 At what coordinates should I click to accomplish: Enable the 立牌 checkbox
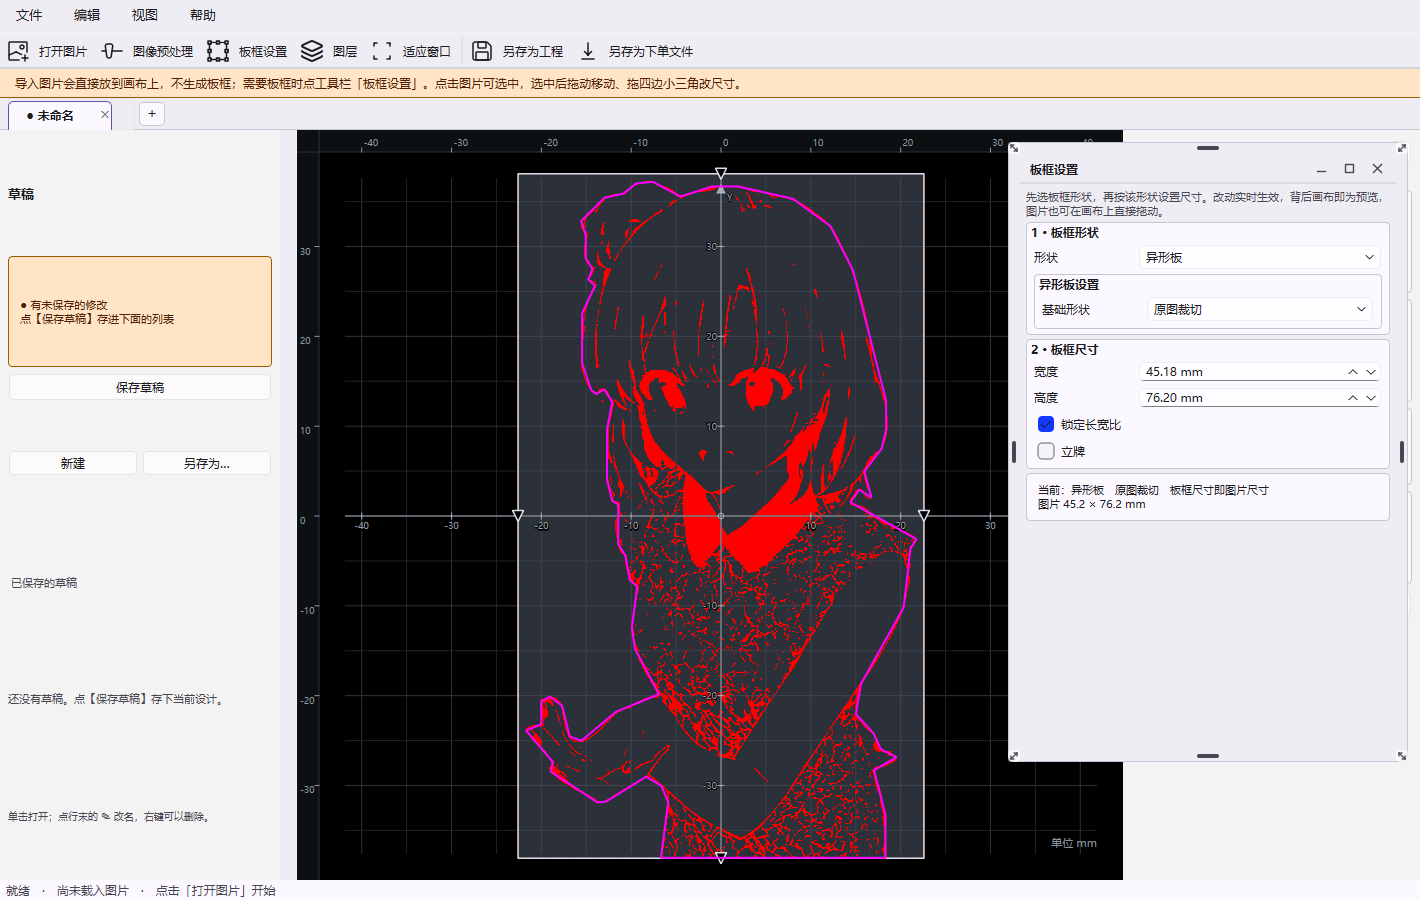[x=1046, y=451]
